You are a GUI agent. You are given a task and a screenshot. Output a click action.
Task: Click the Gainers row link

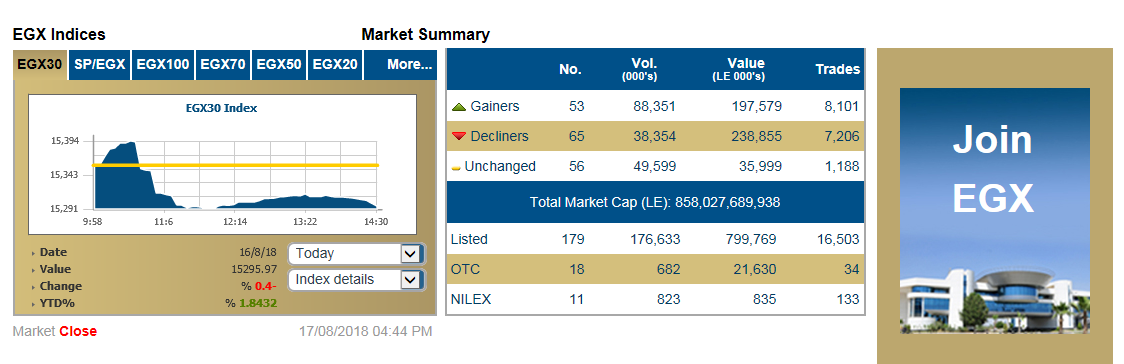[495, 107]
